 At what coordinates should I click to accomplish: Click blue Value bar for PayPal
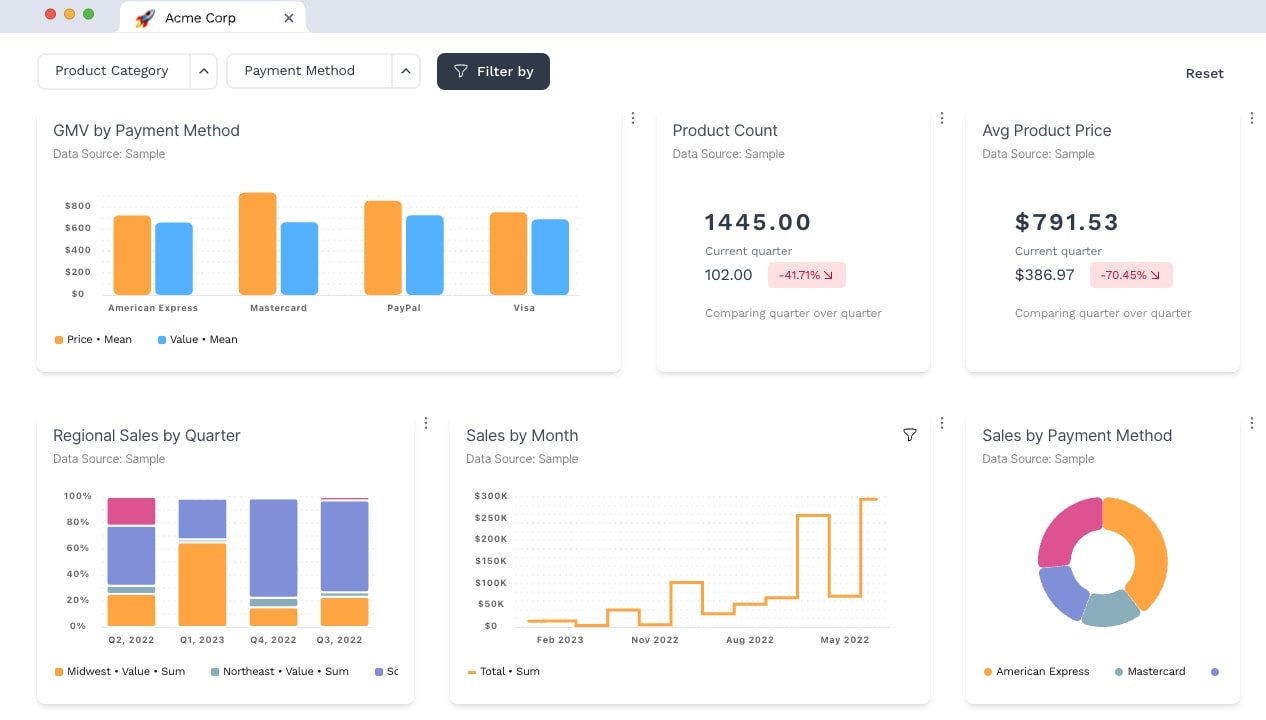[425, 255]
